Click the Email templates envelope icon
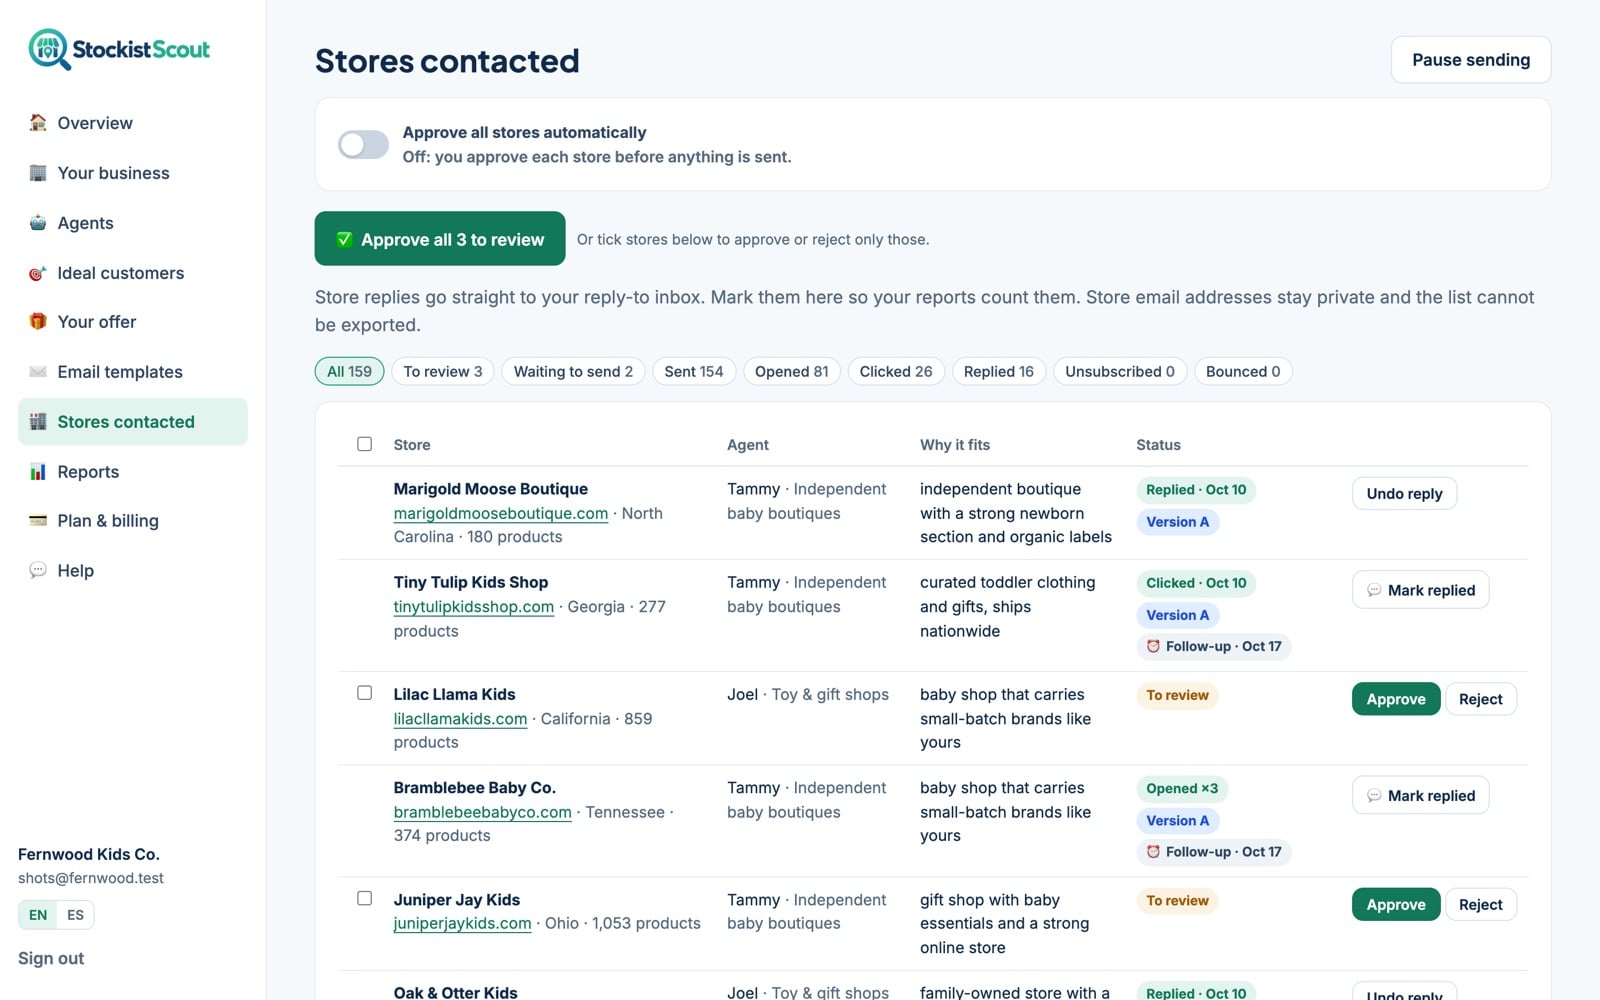Screen dimensions: 1600x1000 [x=38, y=372]
